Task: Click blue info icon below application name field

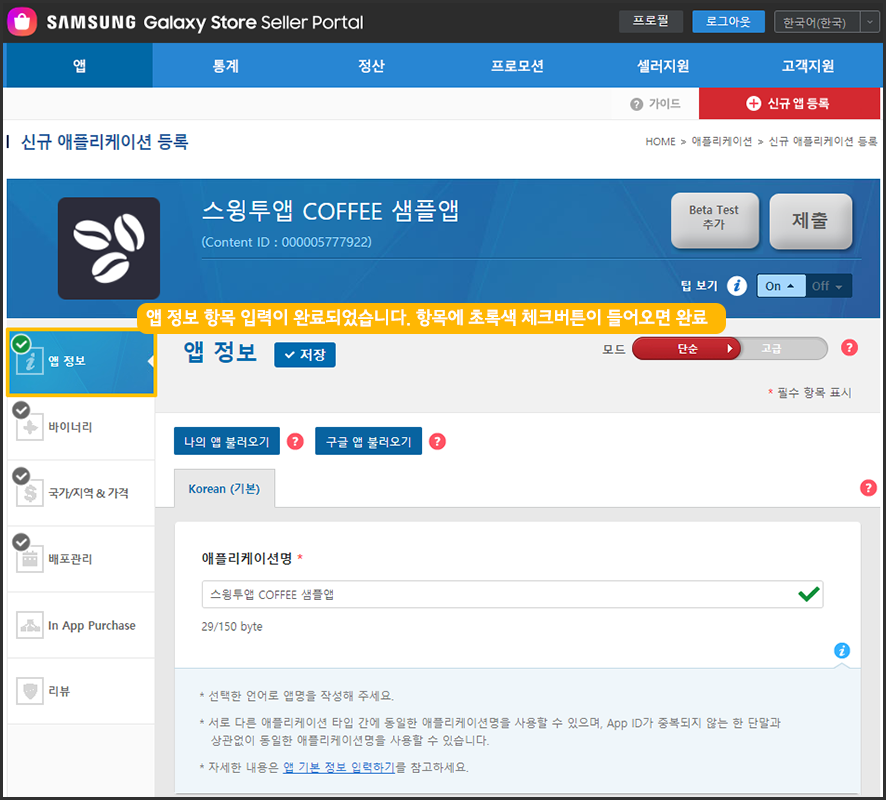Action: pyautogui.click(x=842, y=651)
